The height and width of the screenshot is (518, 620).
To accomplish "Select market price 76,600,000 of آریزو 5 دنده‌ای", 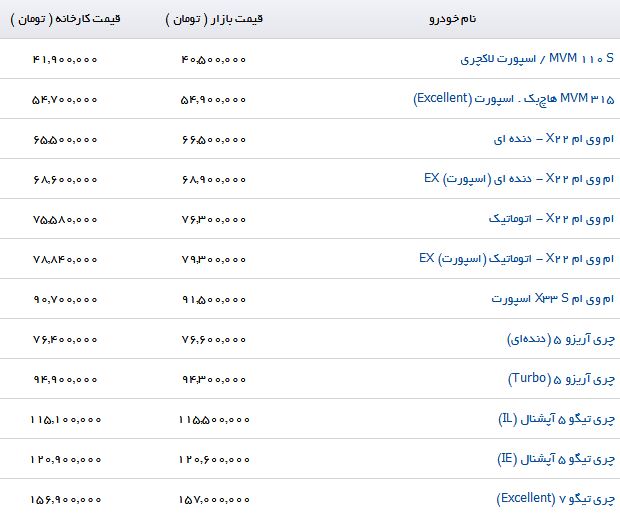I will click(x=214, y=339).
